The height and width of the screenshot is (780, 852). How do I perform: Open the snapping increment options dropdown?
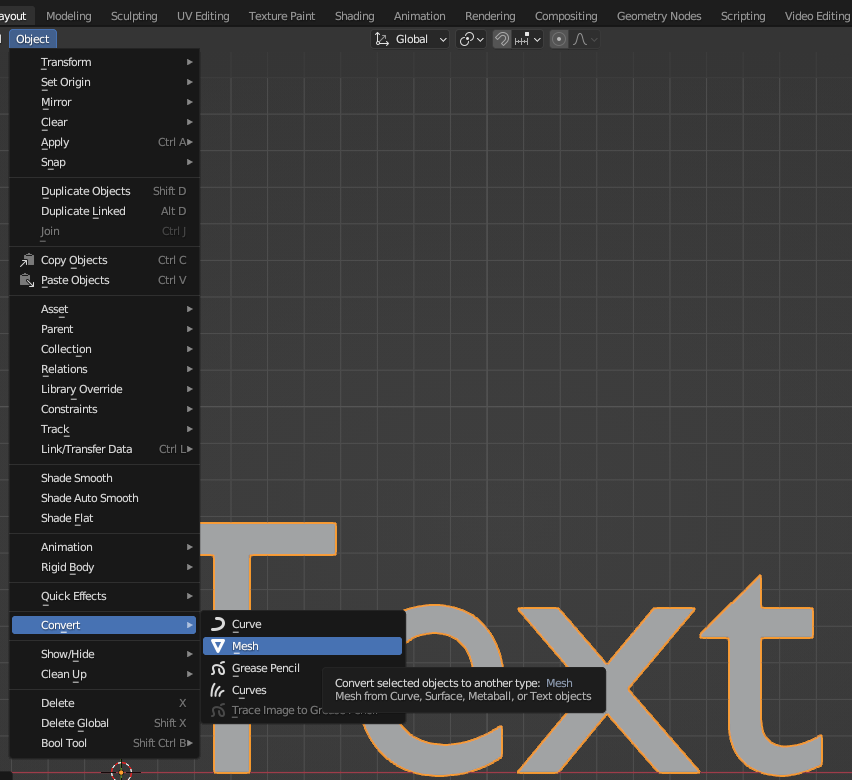(528, 39)
